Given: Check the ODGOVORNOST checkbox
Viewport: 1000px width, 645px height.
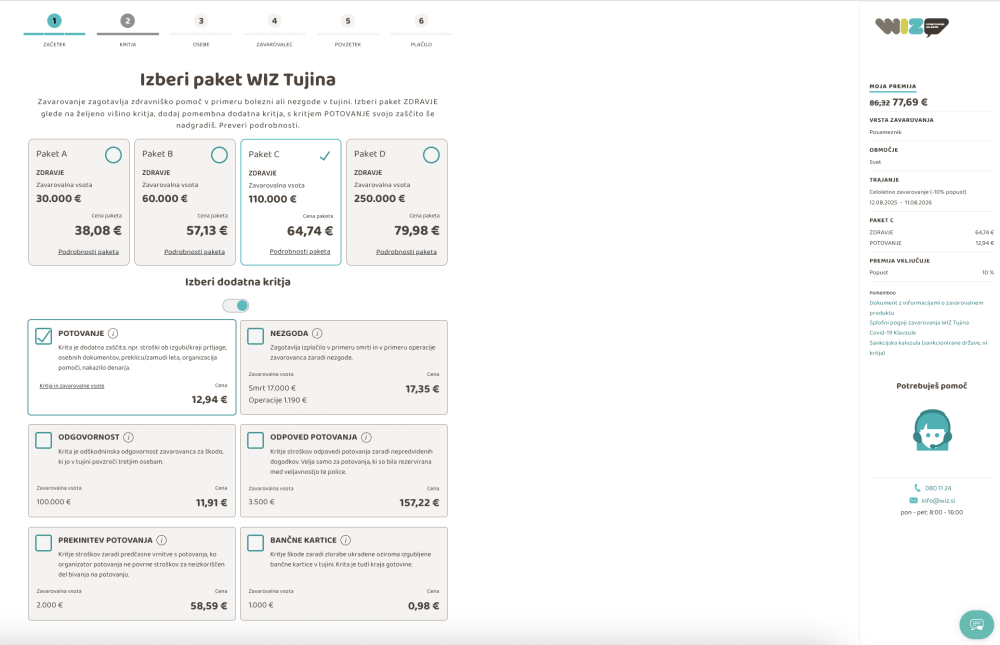Looking at the screenshot, I should click(x=43, y=440).
